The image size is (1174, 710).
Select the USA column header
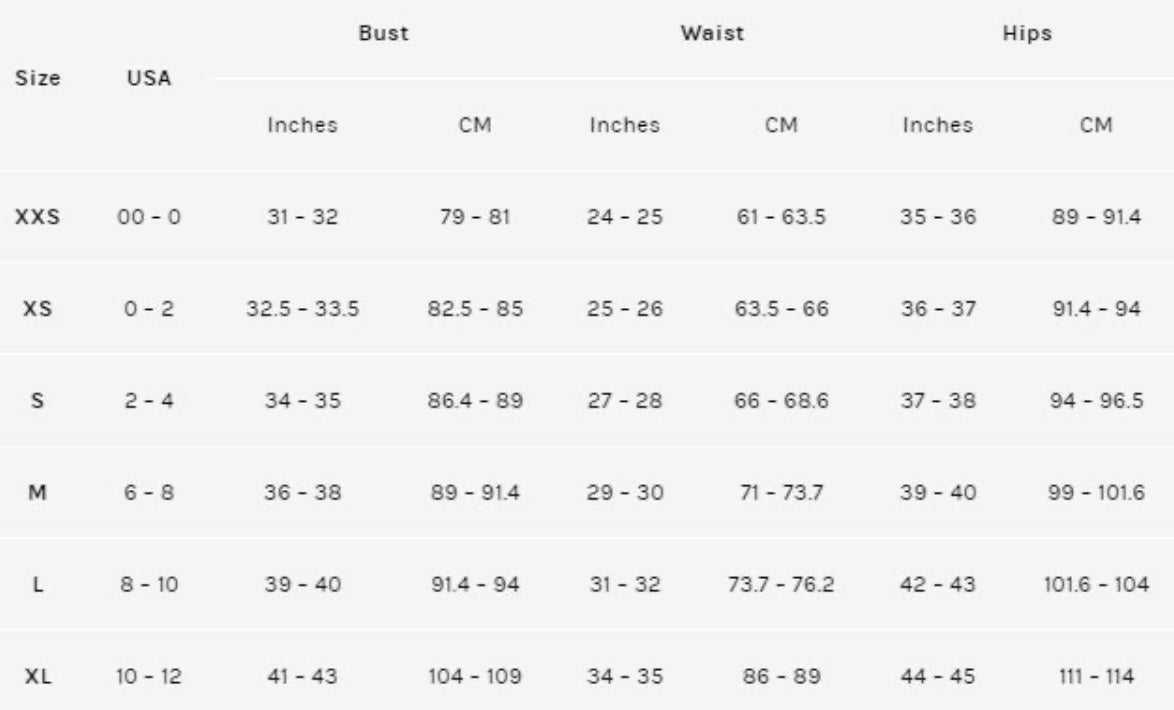click(149, 78)
